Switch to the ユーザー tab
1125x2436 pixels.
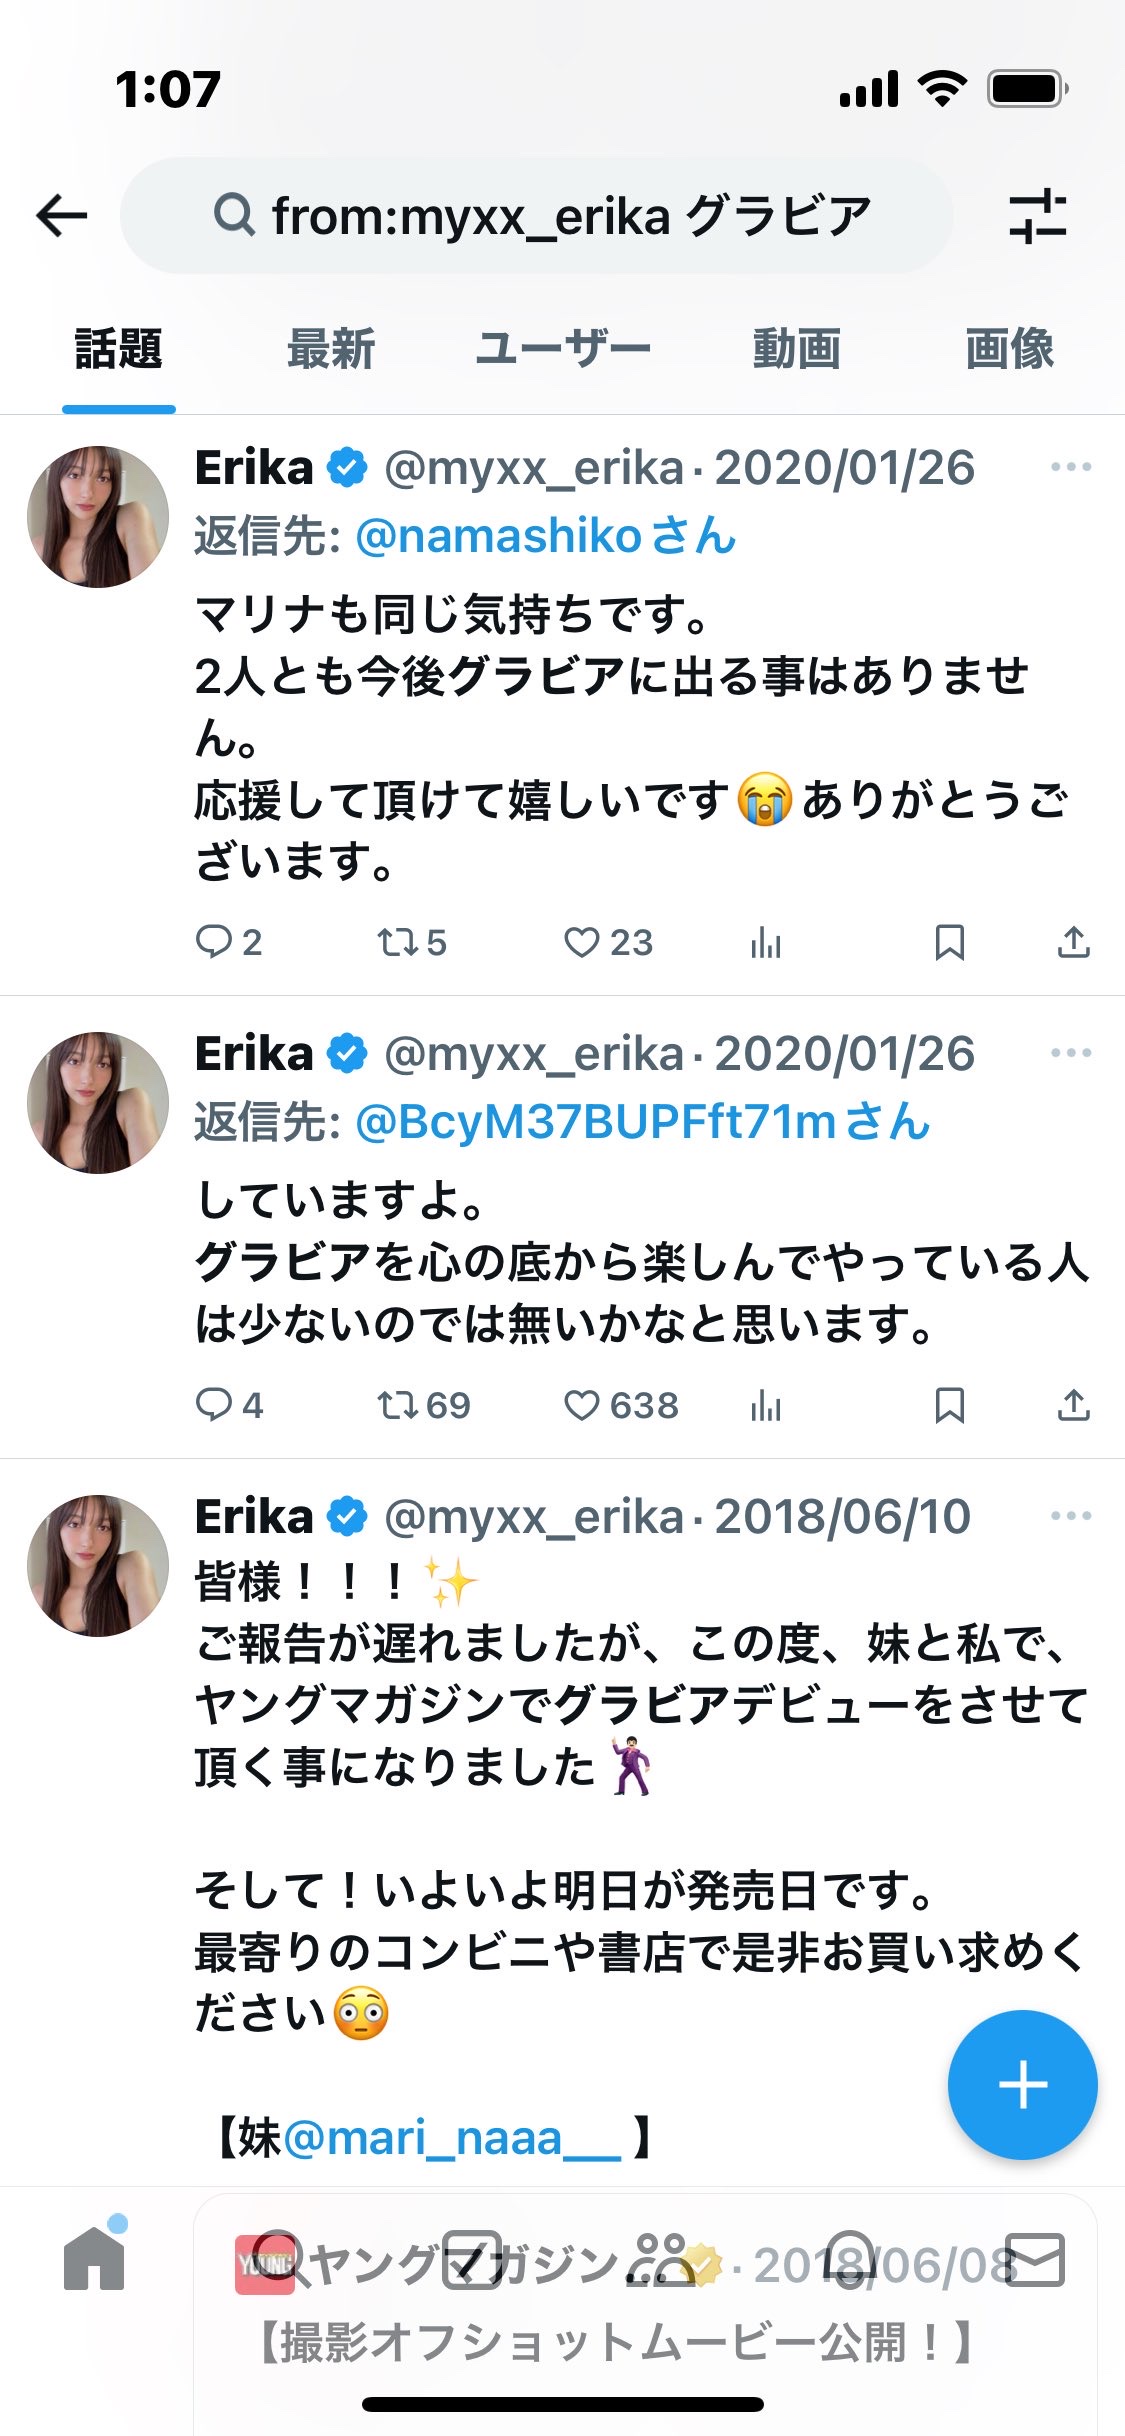coord(563,350)
